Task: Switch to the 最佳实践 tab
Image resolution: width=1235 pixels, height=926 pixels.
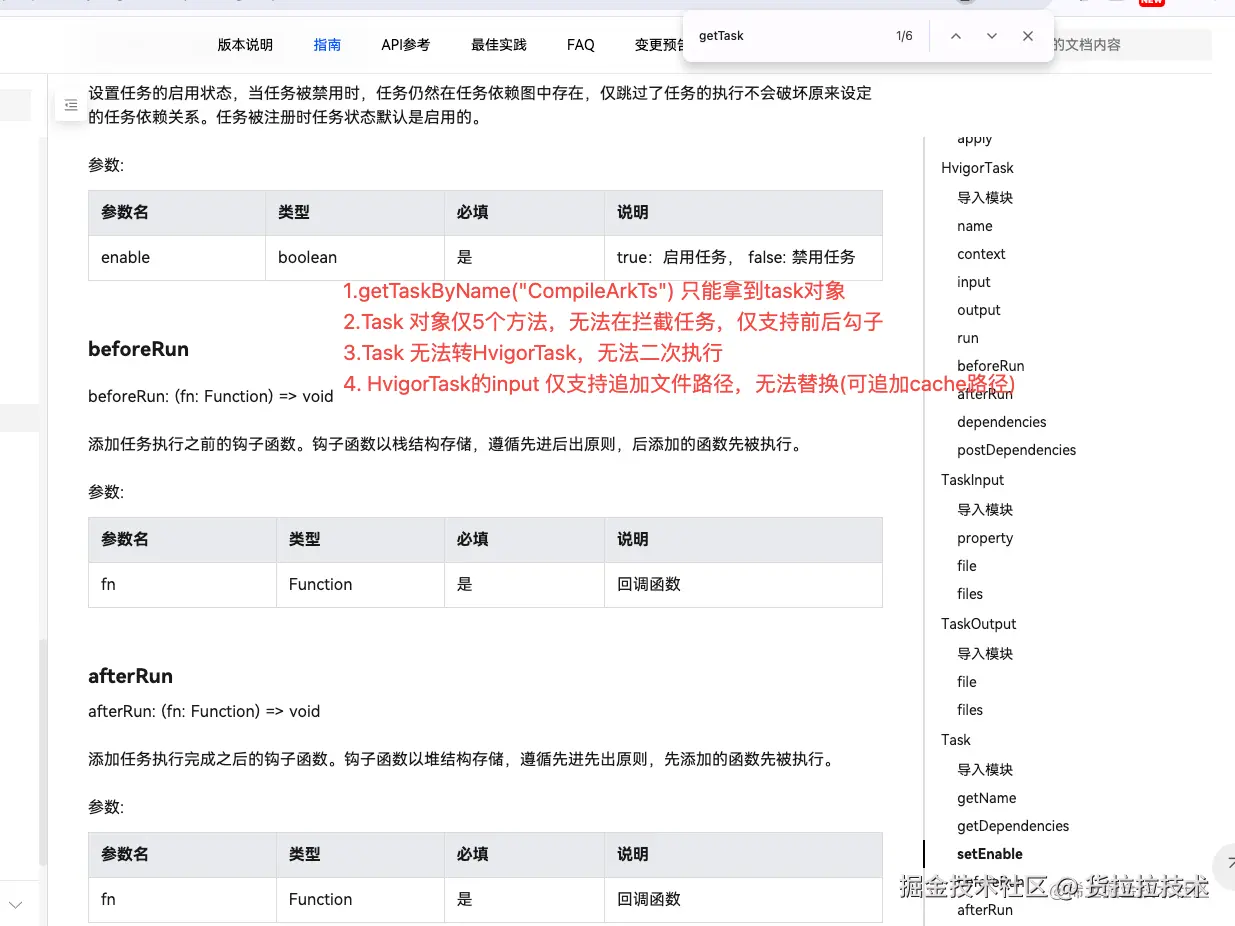Action: pyautogui.click(x=498, y=45)
